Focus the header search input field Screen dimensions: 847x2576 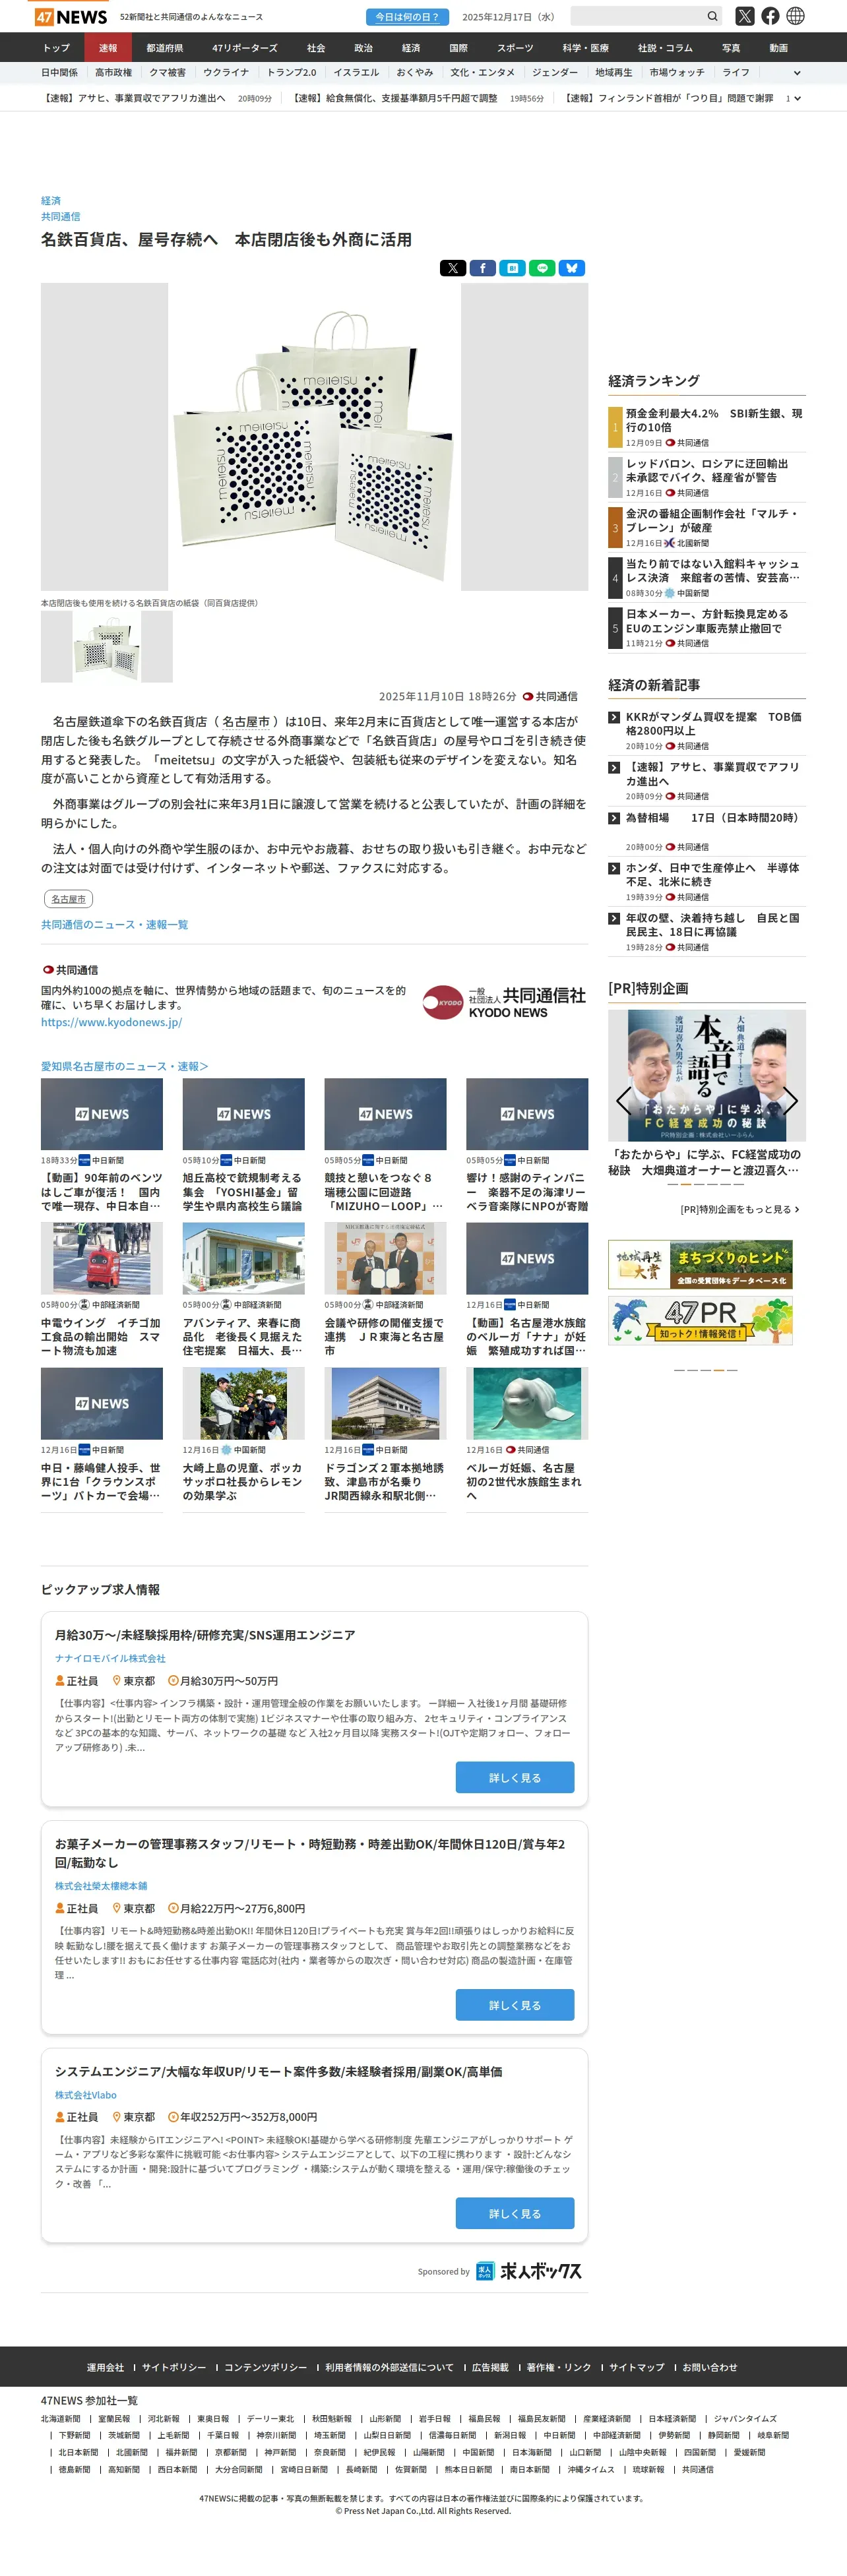[x=637, y=16]
